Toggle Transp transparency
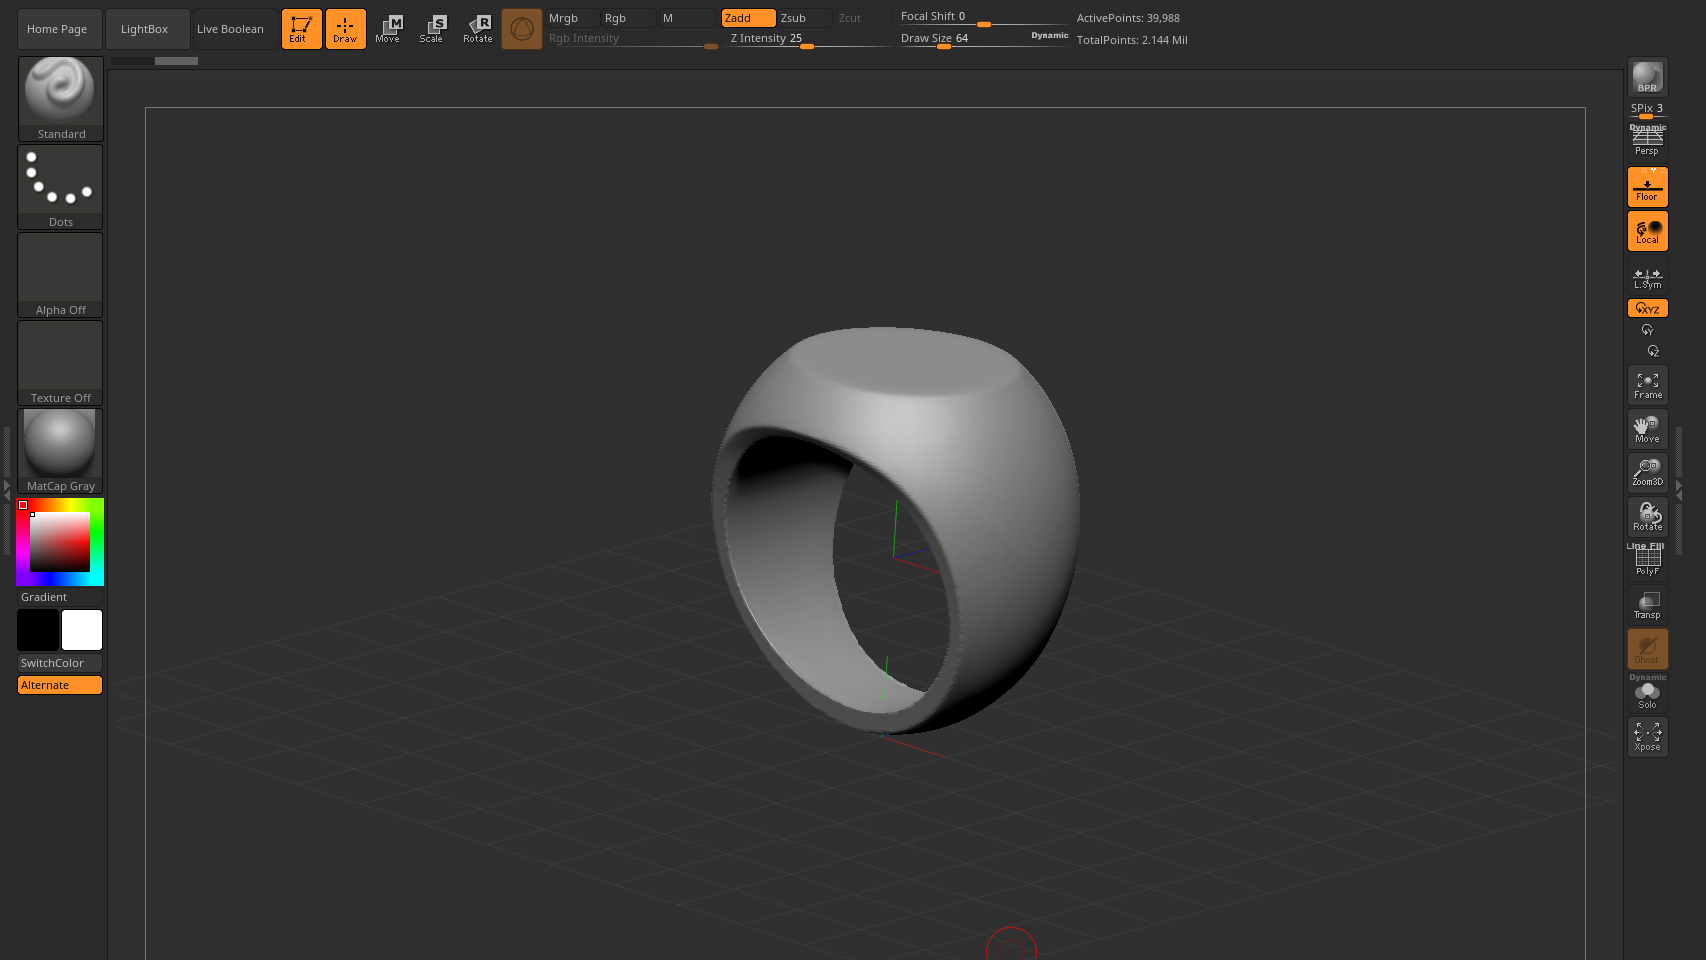Image resolution: width=1706 pixels, height=960 pixels. click(x=1647, y=605)
